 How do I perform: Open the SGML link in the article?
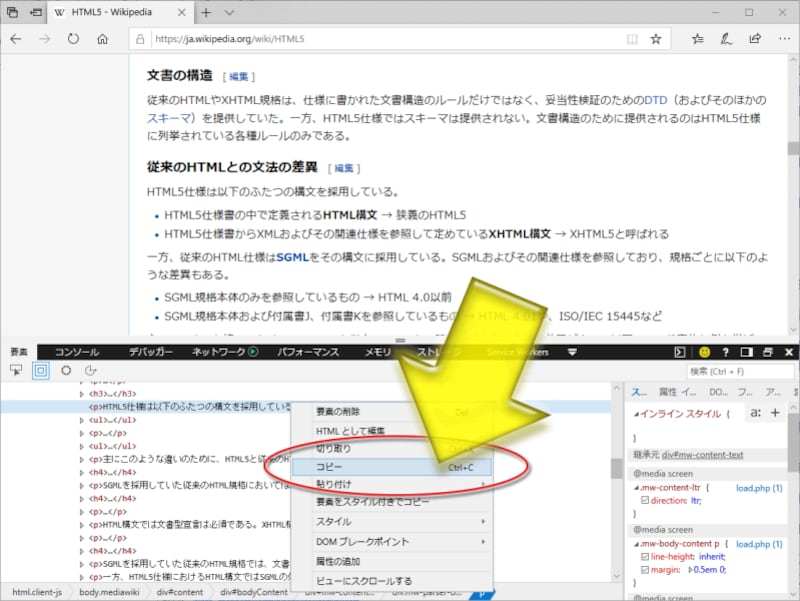pyautogui.click(x=292, y=257)
